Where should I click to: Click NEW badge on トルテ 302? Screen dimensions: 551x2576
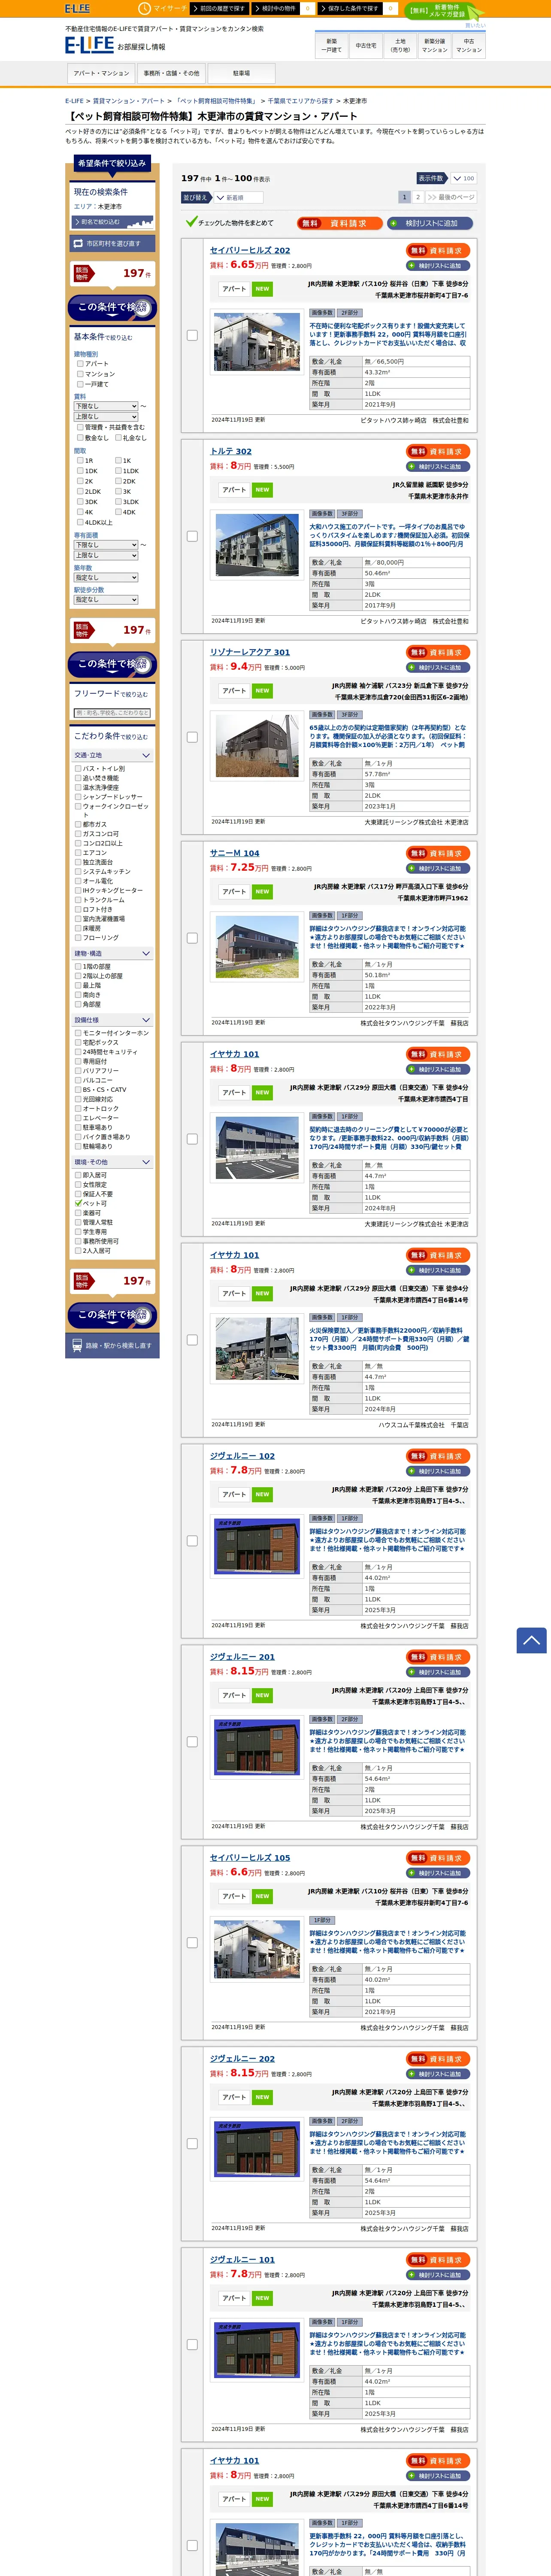[262, 490]
